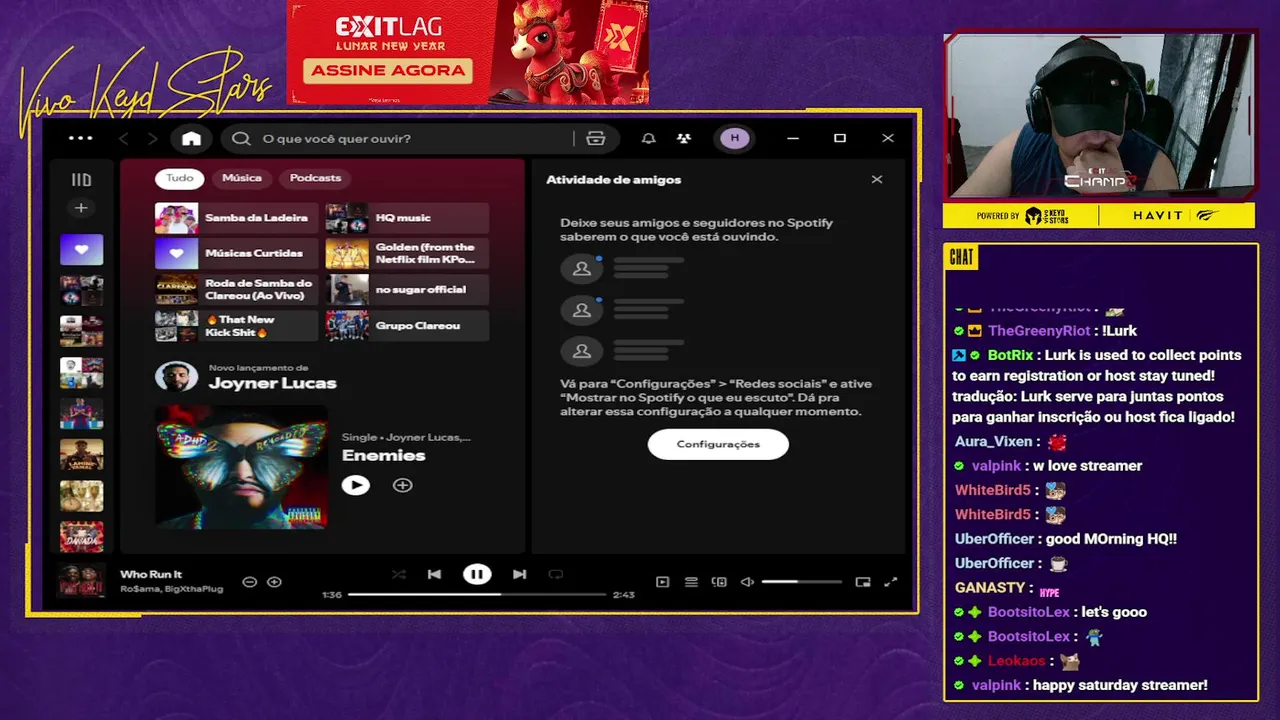Add Enemies to your library
The image size is (1280, 720).
[x=402, y=485]
